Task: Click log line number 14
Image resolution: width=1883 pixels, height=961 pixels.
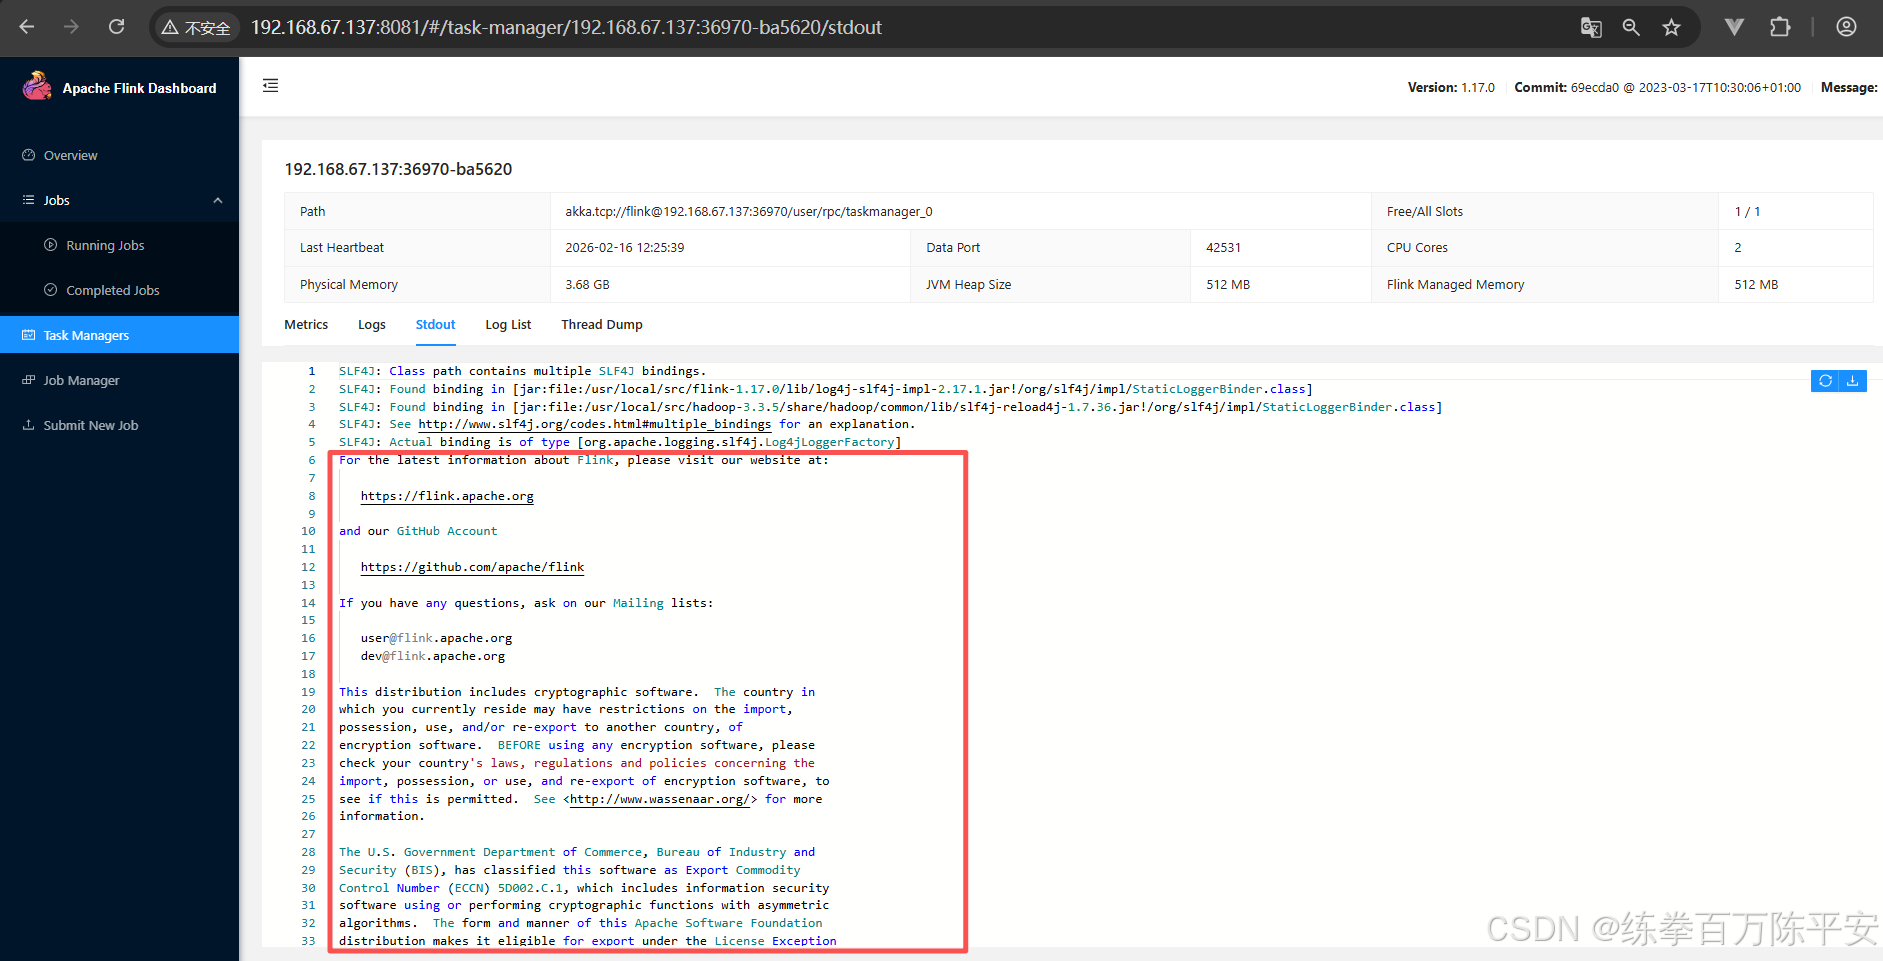Action: click(x=308, y=603)
